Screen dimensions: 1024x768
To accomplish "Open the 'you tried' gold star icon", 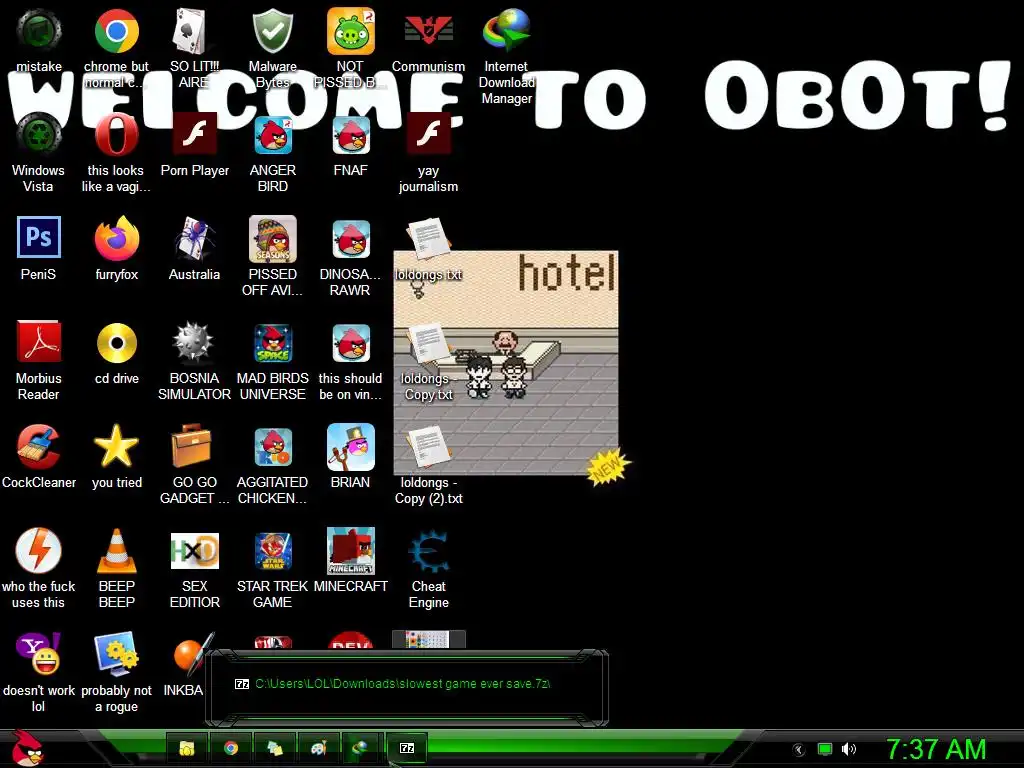I will [116, 447].
